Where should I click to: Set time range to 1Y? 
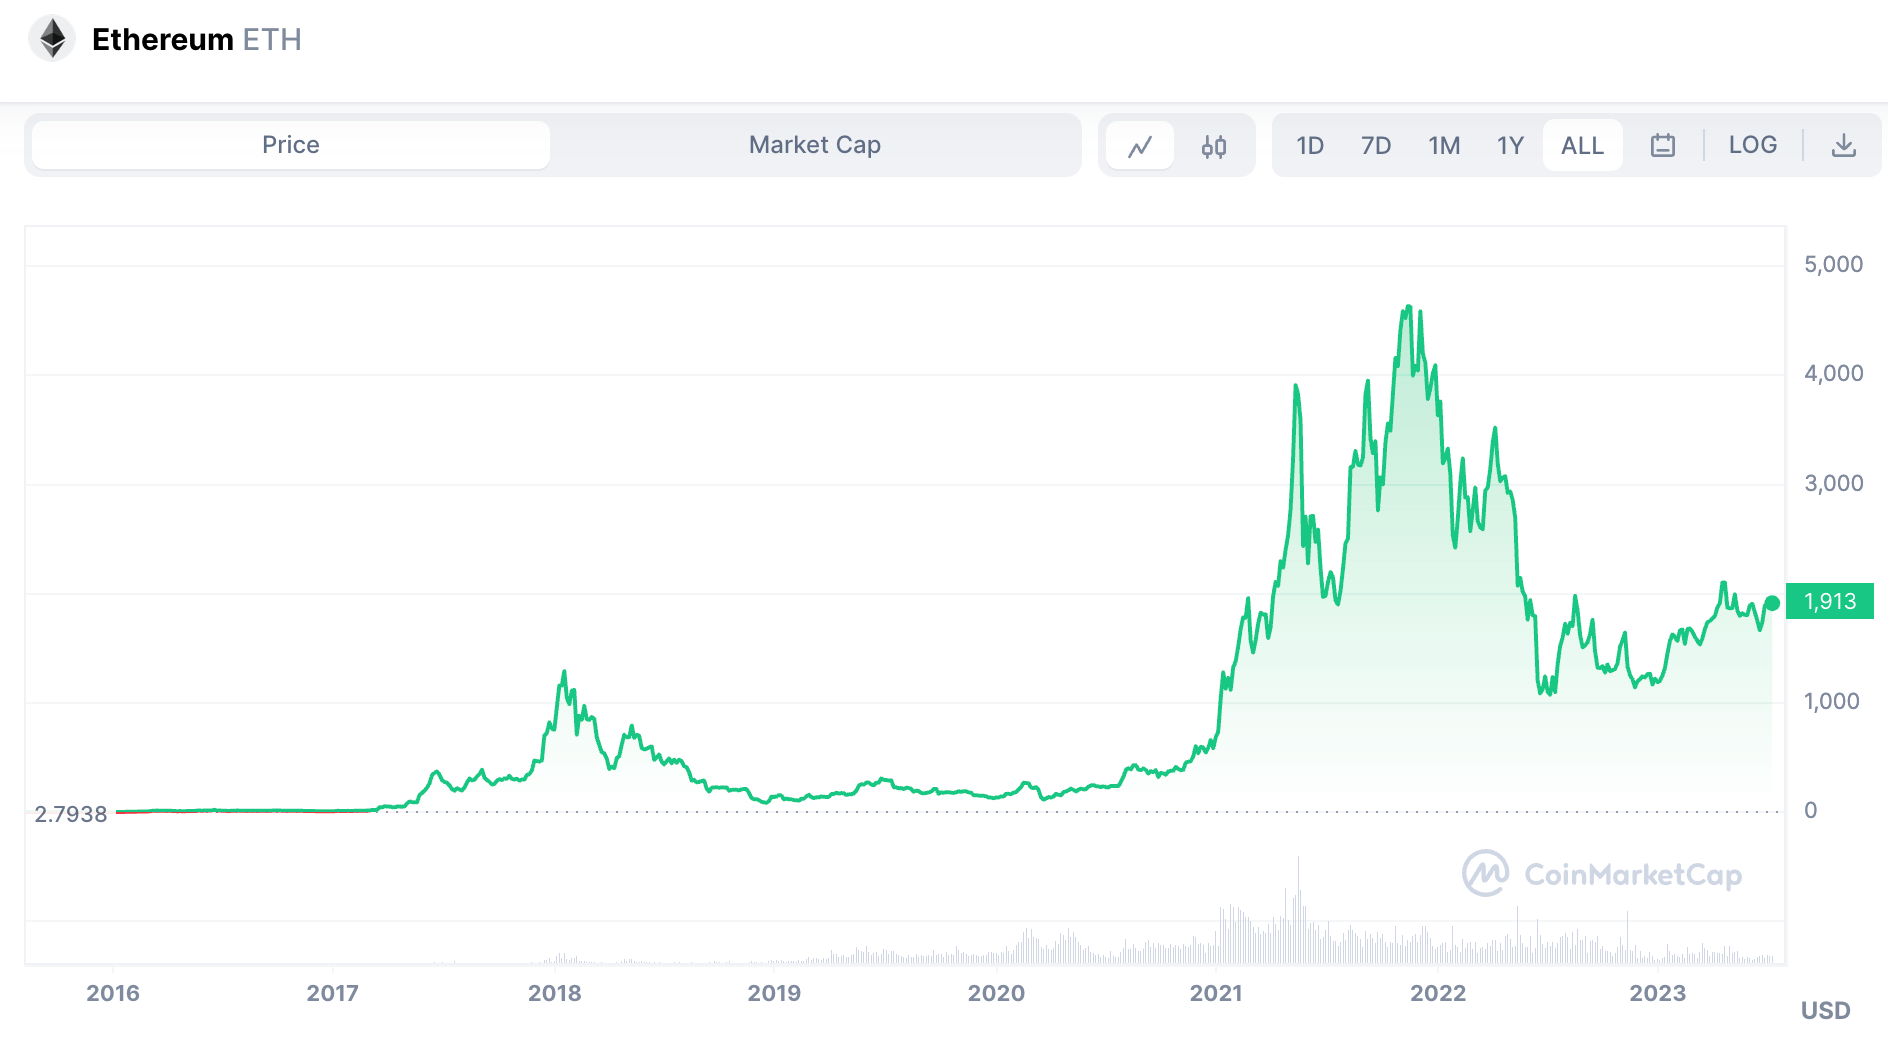(1510, 146)
